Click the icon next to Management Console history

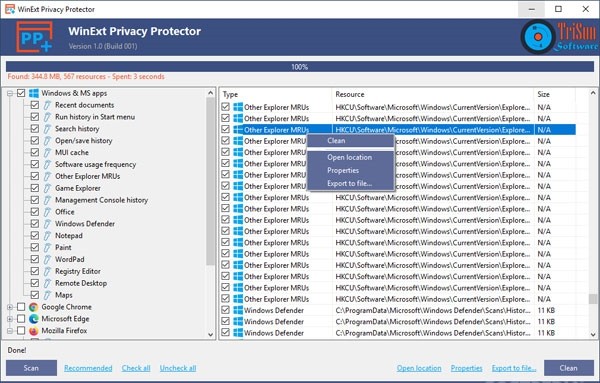(x=47, y=200)
